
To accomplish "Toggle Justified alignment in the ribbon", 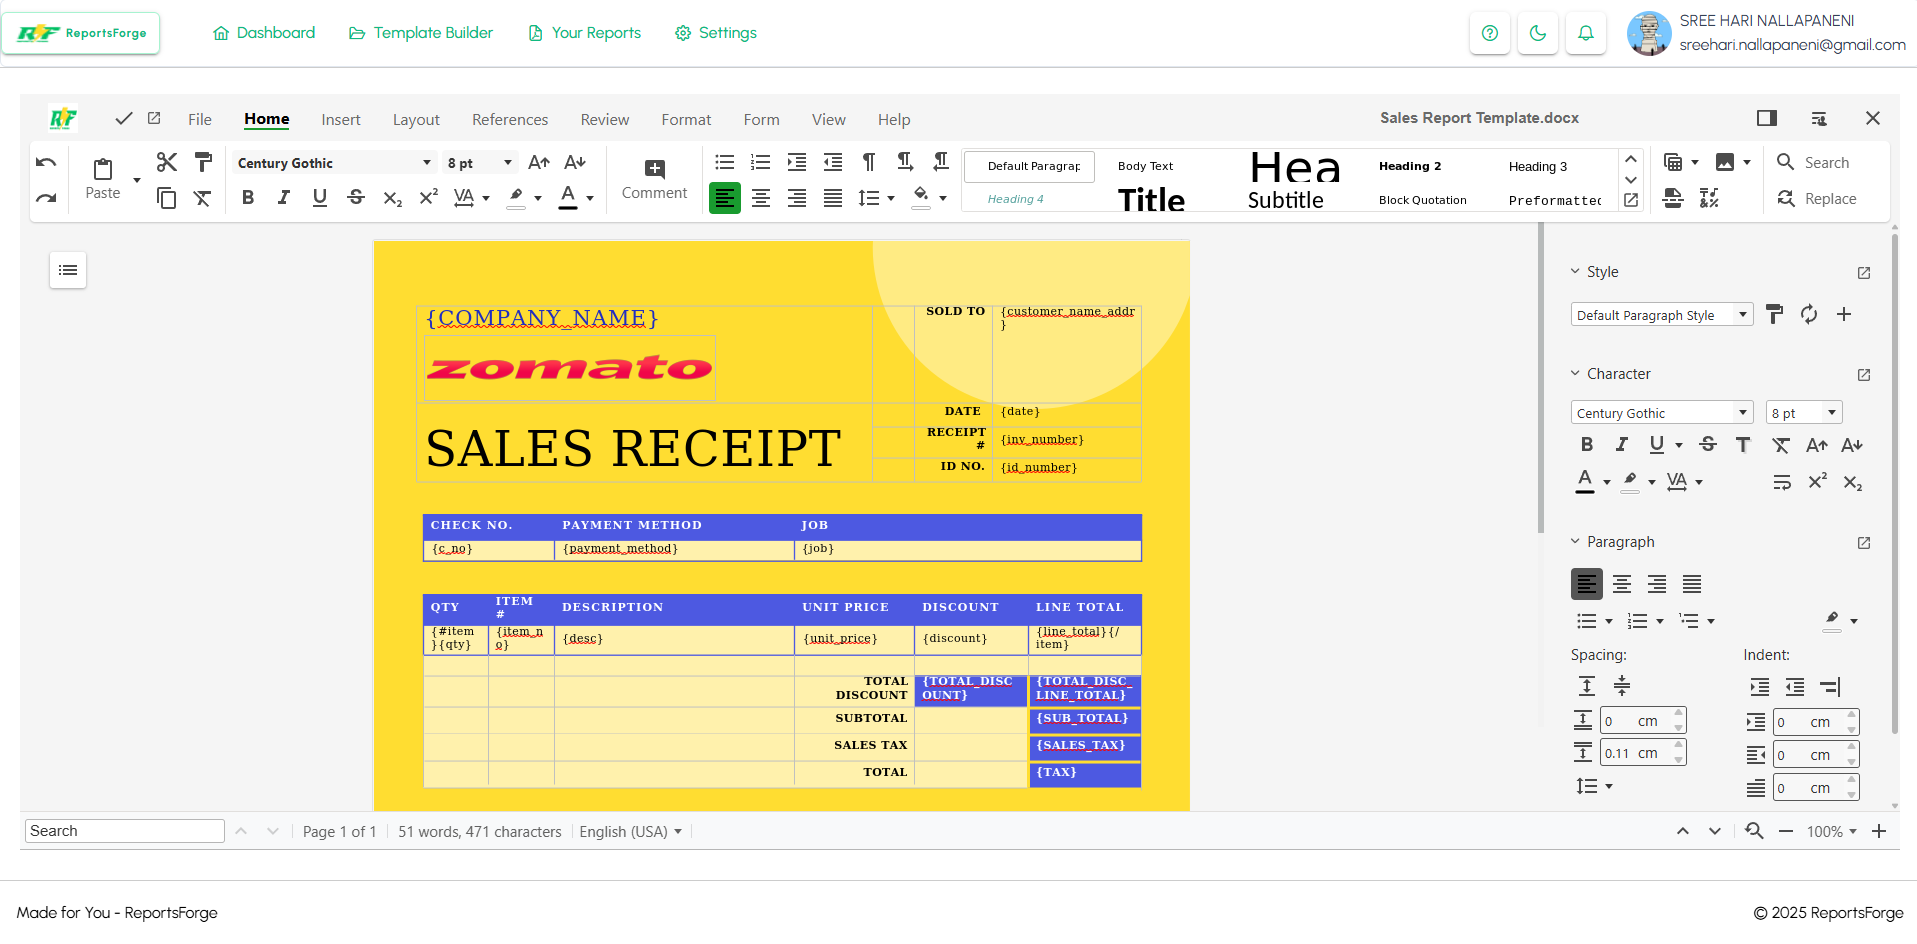I will coord(833,198).
